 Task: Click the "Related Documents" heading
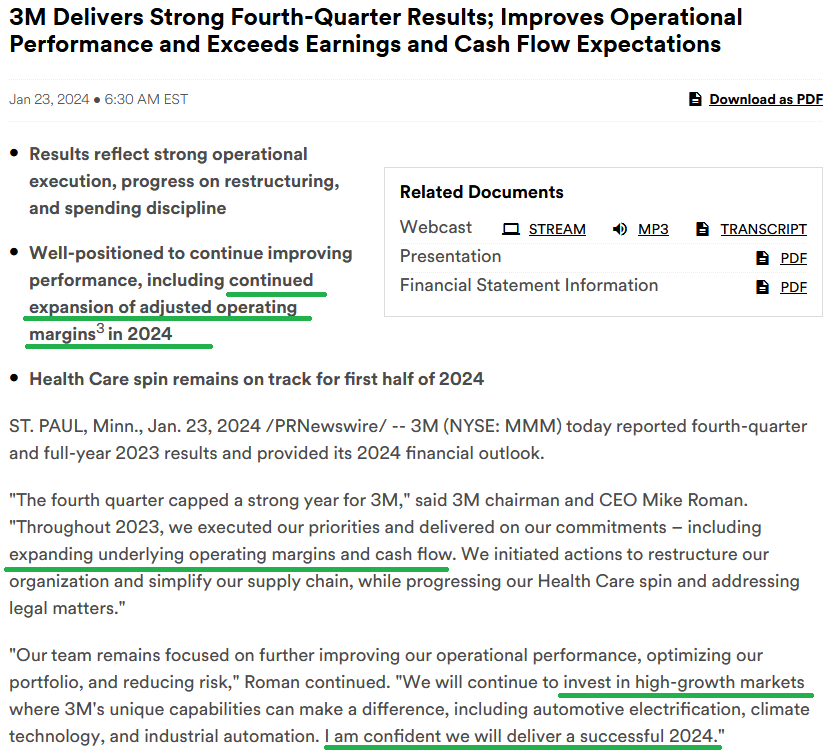click(482, 192)
